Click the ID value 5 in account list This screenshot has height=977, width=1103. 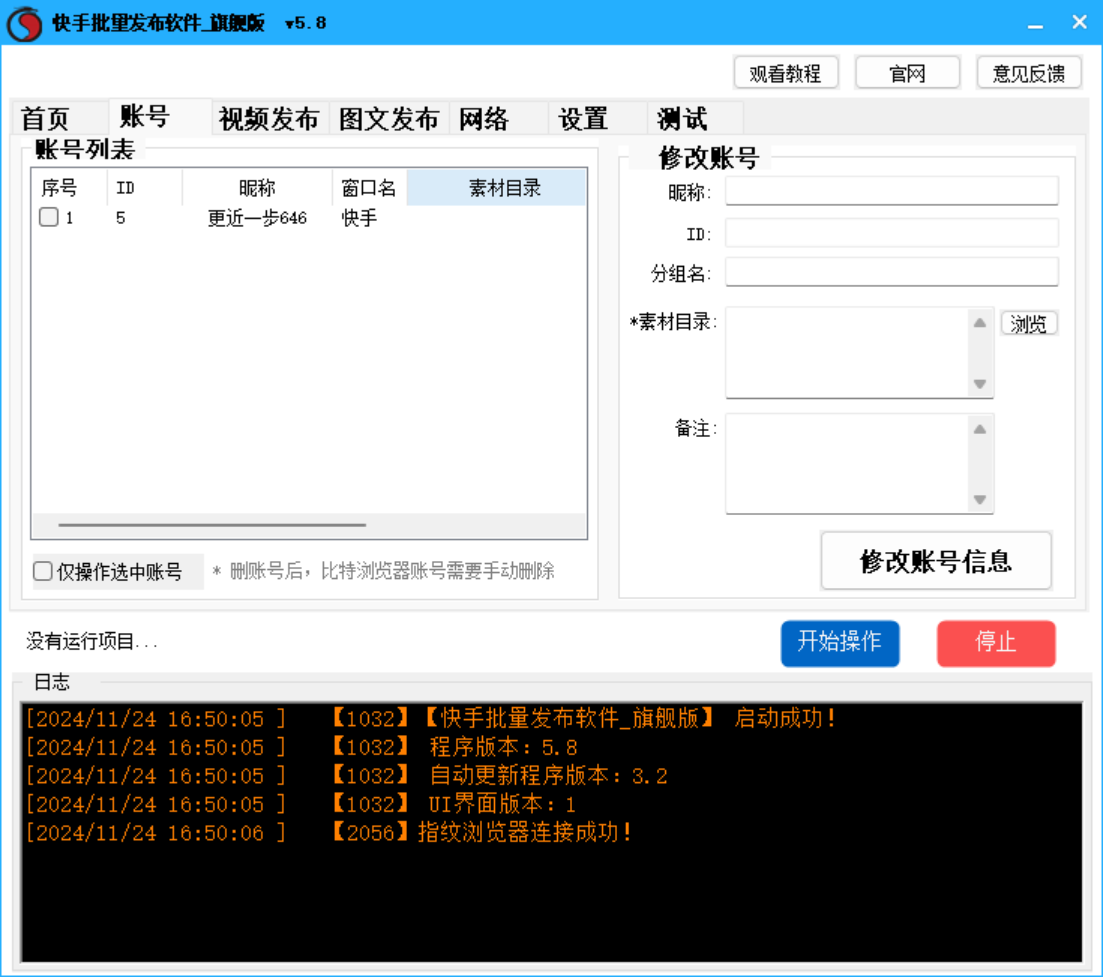[121, 218]
